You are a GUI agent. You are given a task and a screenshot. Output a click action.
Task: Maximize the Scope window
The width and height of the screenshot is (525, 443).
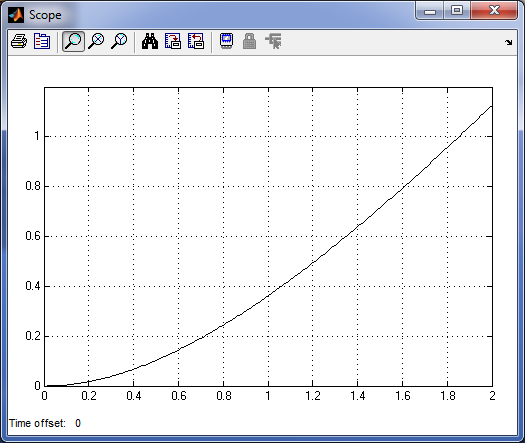click(x=457, y=11)
